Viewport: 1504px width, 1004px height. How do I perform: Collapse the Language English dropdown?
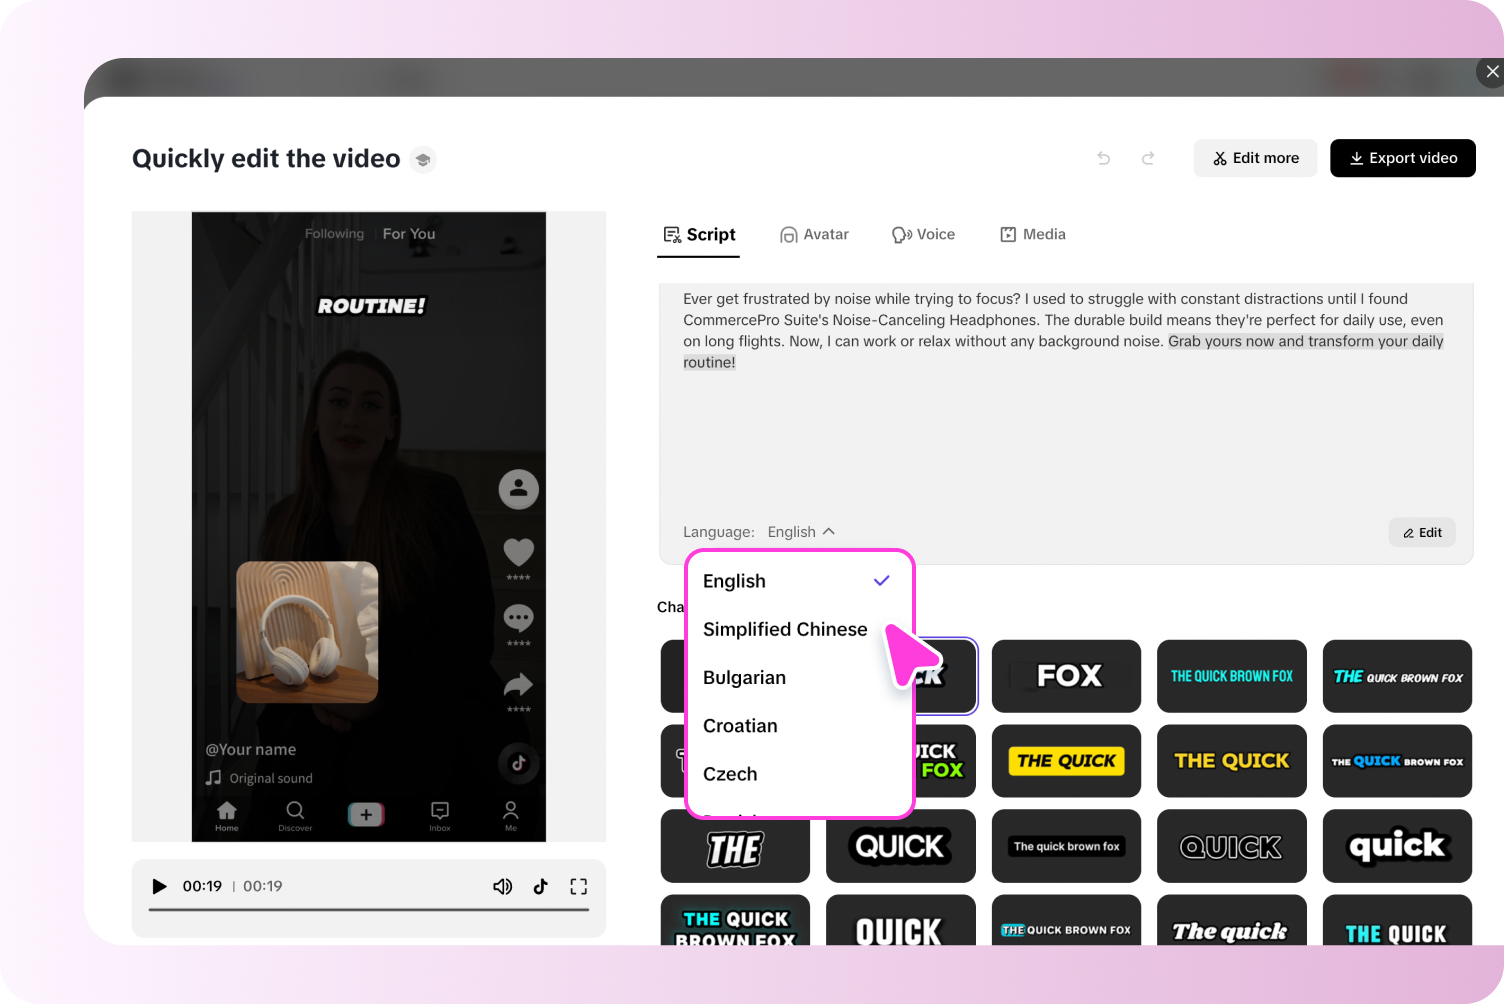click(801, 532)
